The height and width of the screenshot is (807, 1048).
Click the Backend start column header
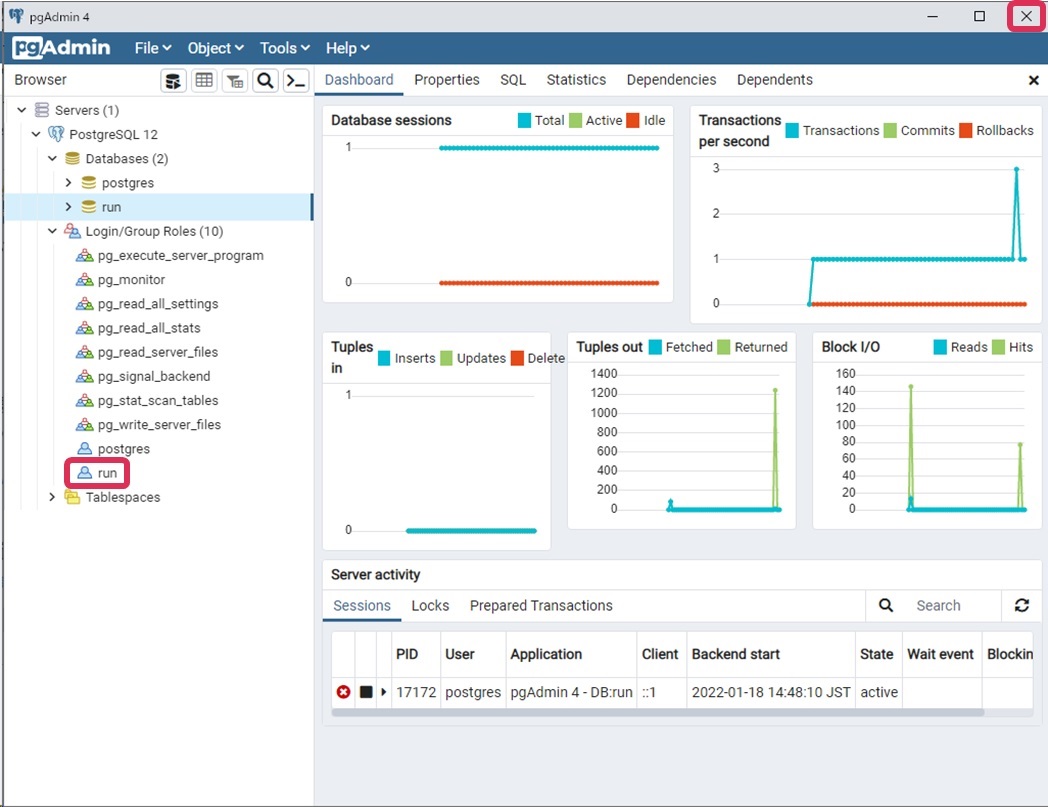[771, 654]
